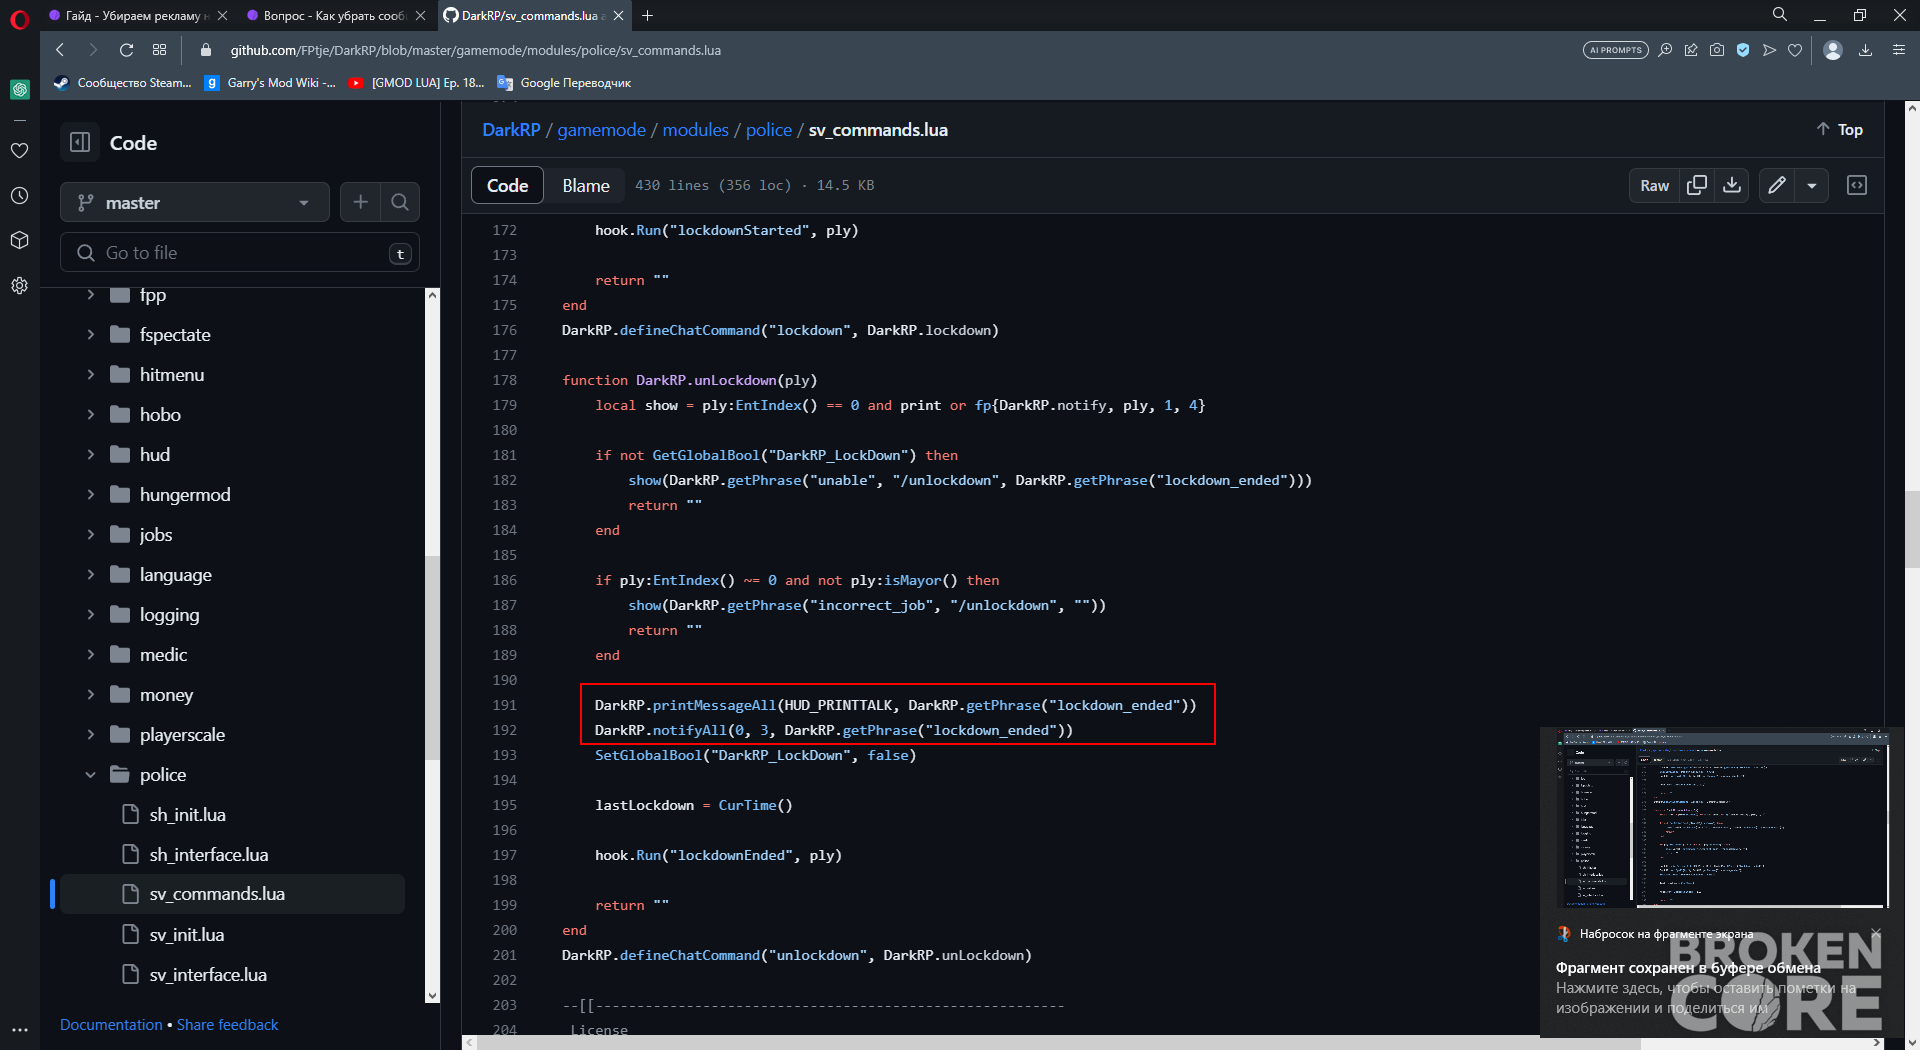Edit this file with pencil icon
Viewport: 1920px width, 1050px height.
[1777, 185]
